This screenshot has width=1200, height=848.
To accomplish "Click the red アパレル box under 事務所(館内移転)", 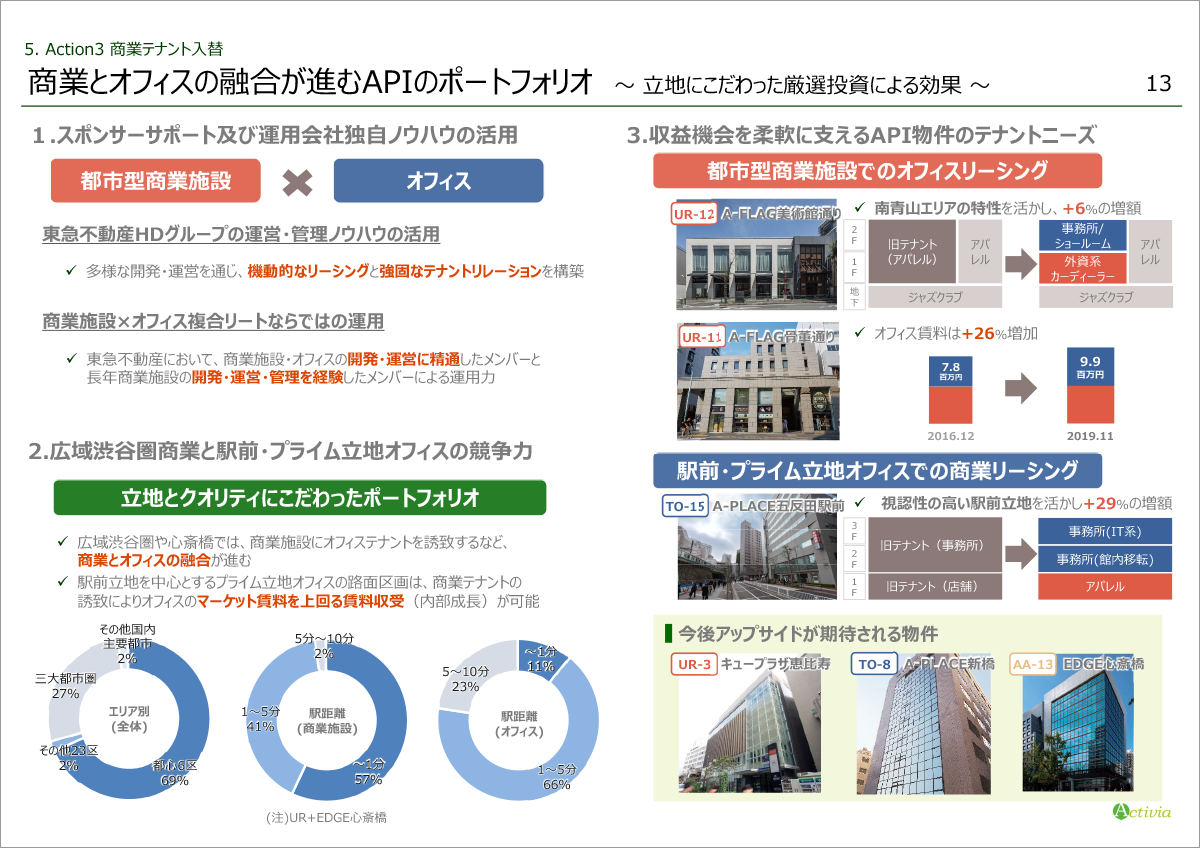I will pyautogui.click(x=1105, y=587).
